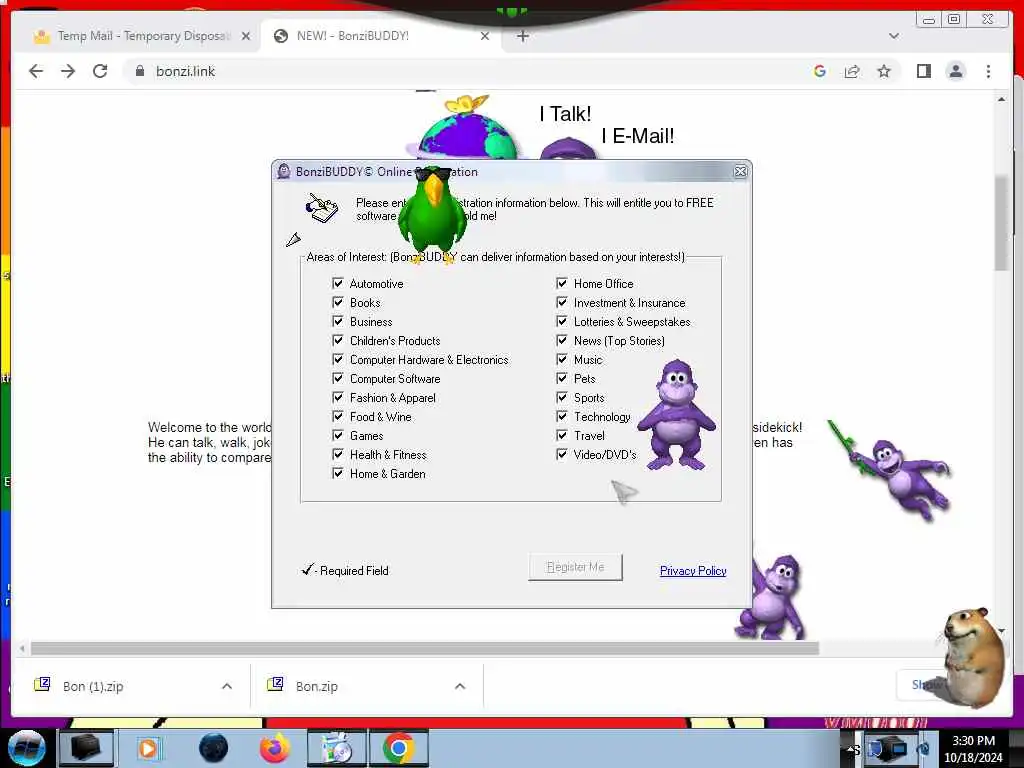Switch to the Temp Mail tab
Image resolution: width=1024 pixels, height=768 pixels.
pos(140,36)
